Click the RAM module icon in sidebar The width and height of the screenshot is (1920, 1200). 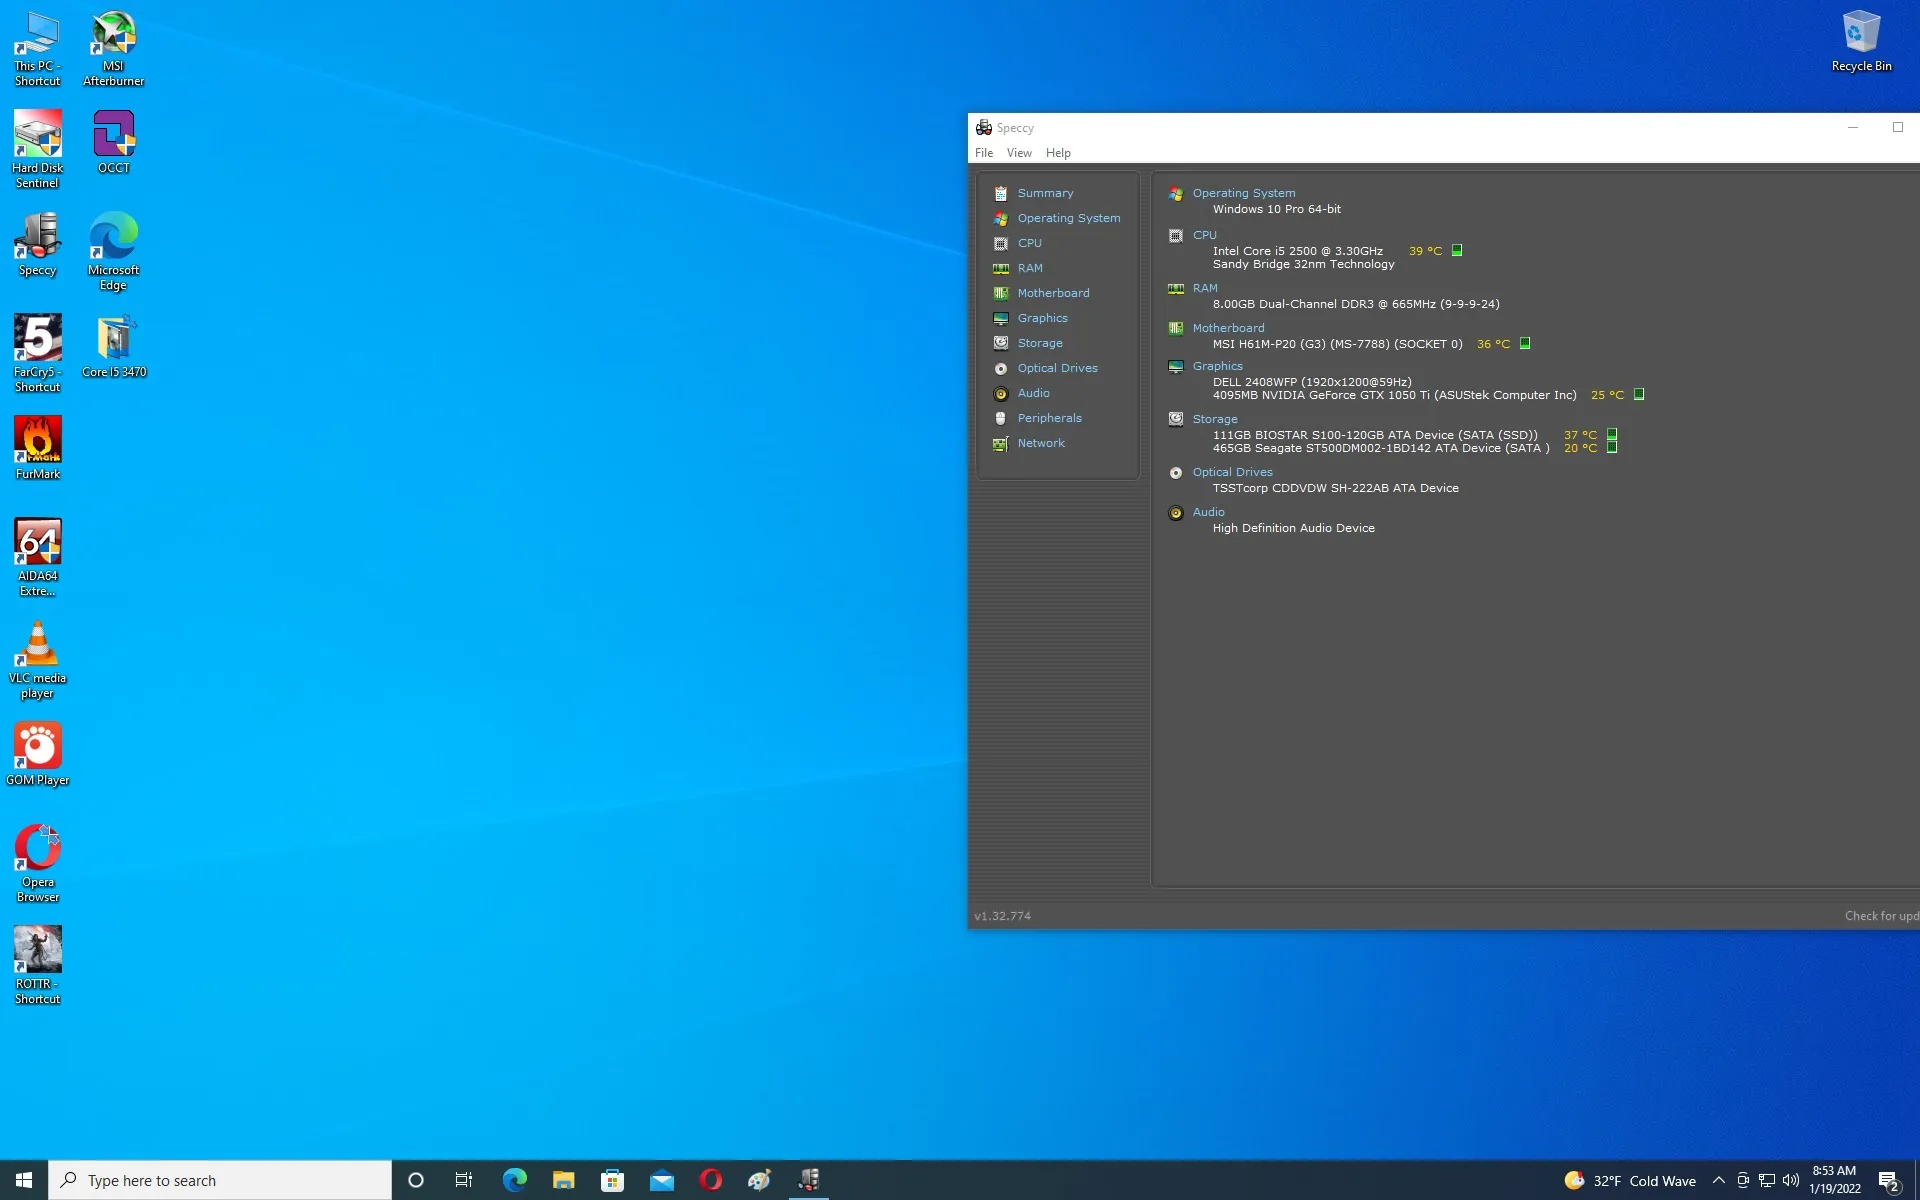1000,268
